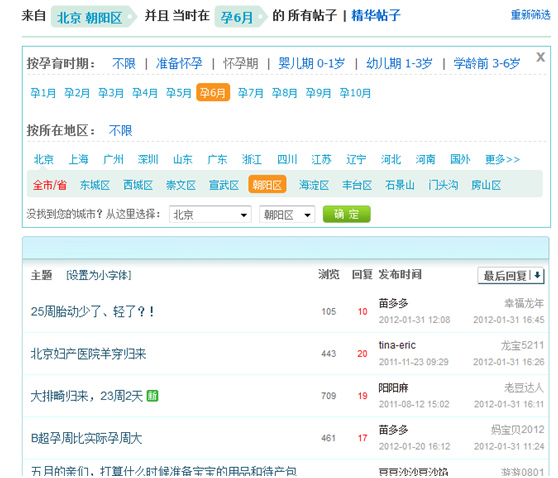
Task: Select the 房山区 district
Action: point(486,185)
